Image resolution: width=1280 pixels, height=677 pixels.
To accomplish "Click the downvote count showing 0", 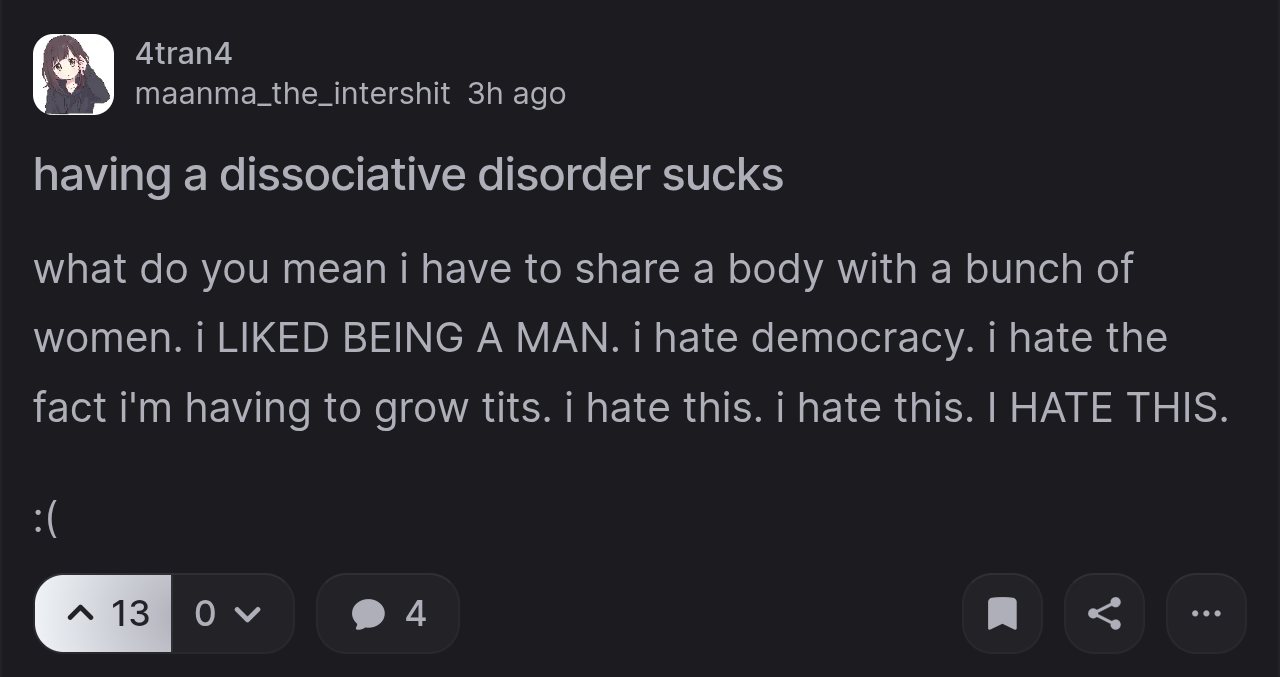I will (x=205, y=613).
